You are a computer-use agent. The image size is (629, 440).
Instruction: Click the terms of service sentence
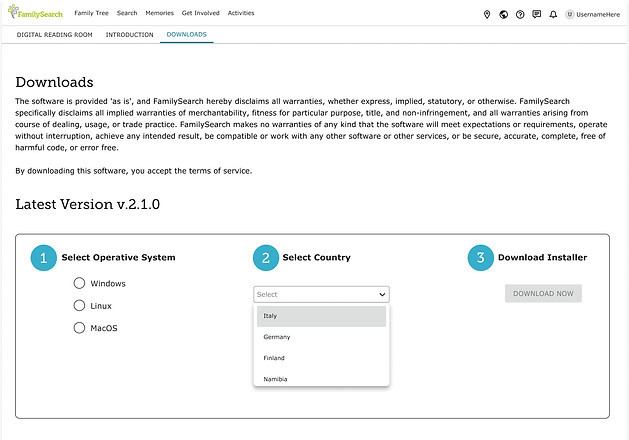tap(134, 171)
